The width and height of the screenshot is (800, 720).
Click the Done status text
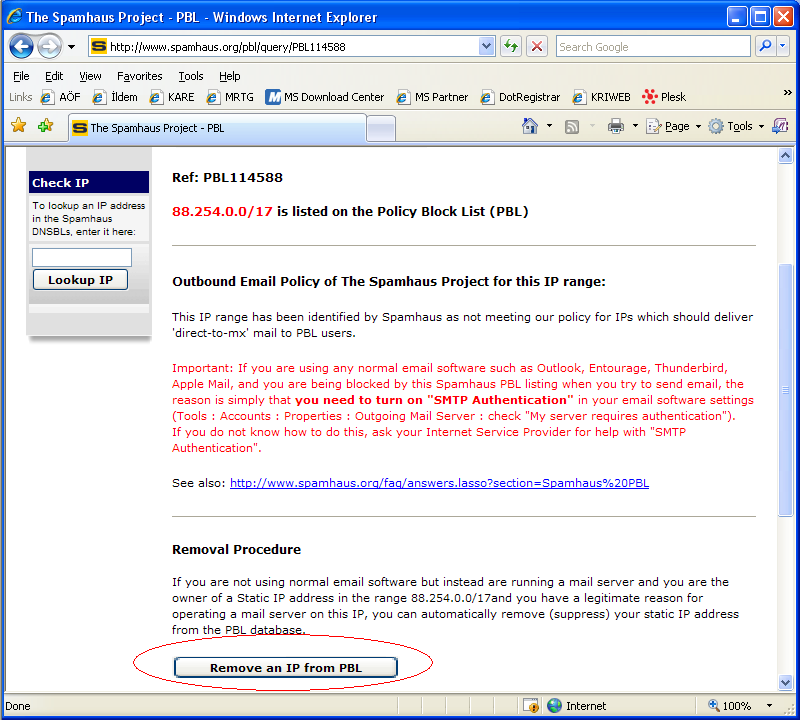[18, 706]
